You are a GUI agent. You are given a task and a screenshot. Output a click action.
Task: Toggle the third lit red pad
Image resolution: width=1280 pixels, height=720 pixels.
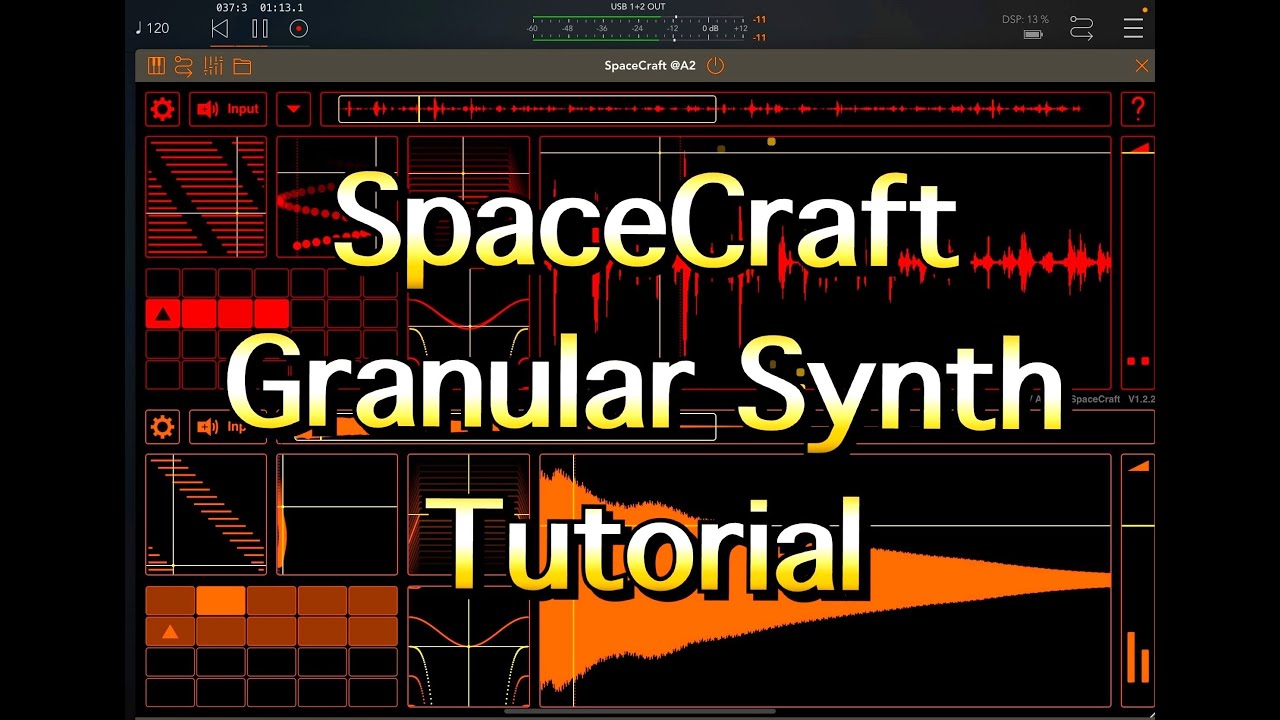(235, 314)
